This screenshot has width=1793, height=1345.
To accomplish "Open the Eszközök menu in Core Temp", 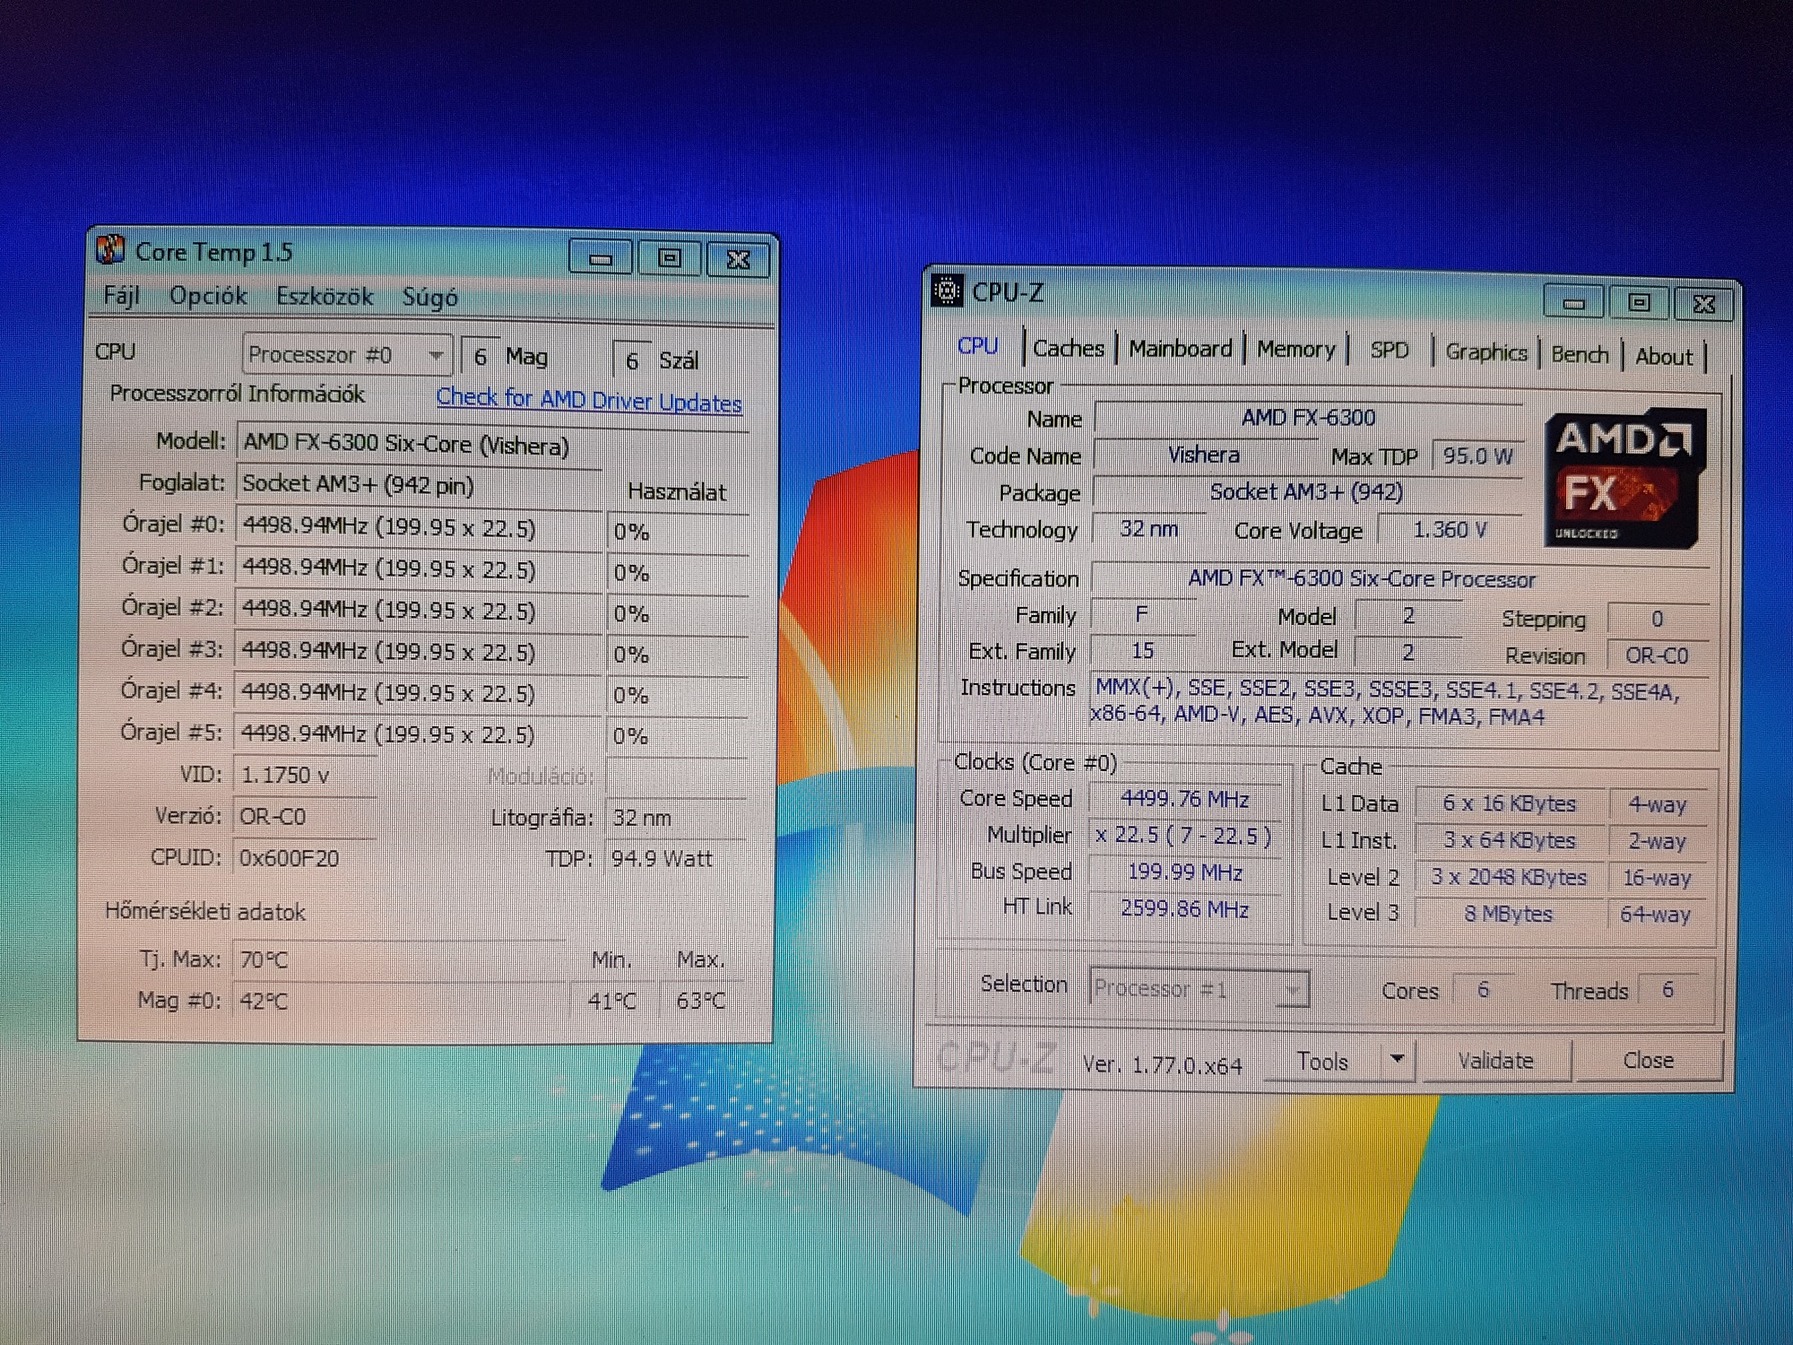I will (x=324, y=297).
